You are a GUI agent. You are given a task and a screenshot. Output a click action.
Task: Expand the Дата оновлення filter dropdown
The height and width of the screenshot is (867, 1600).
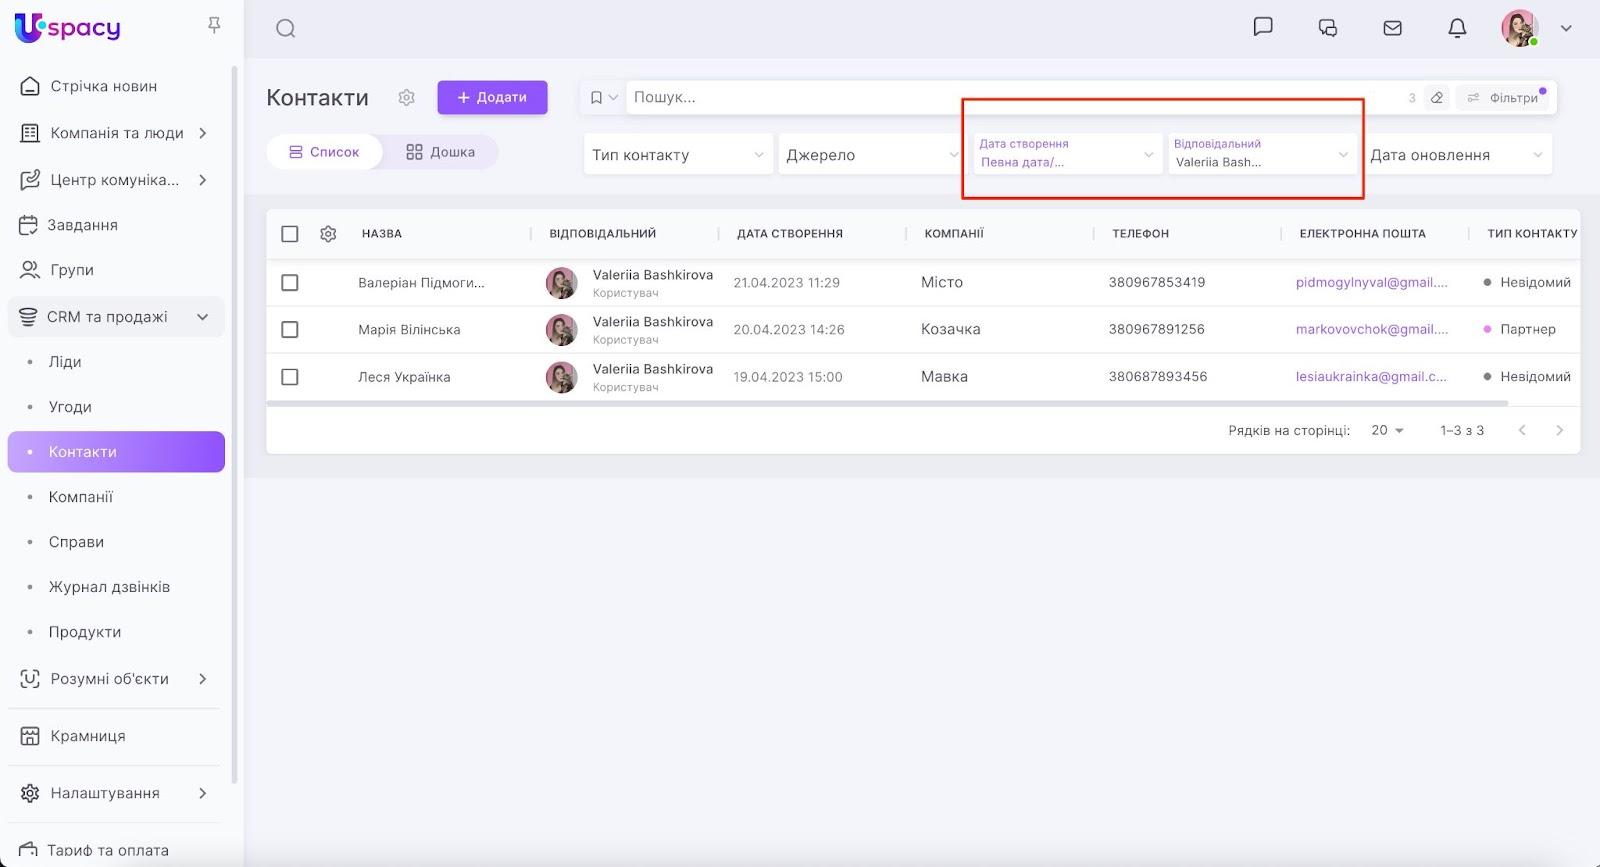pos(1456,155)
